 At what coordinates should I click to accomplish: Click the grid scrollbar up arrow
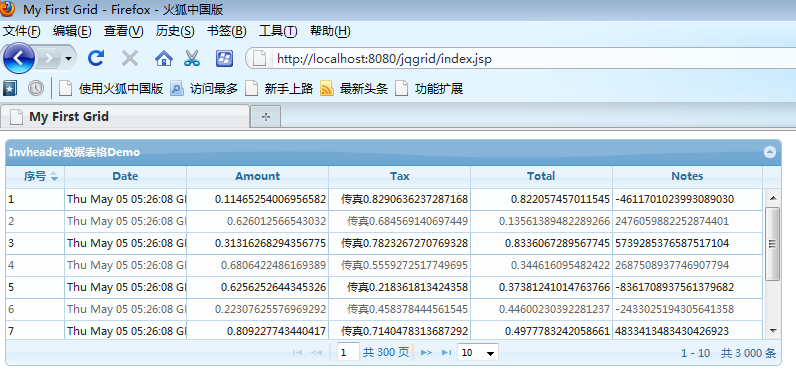click(x=773, y=198)
